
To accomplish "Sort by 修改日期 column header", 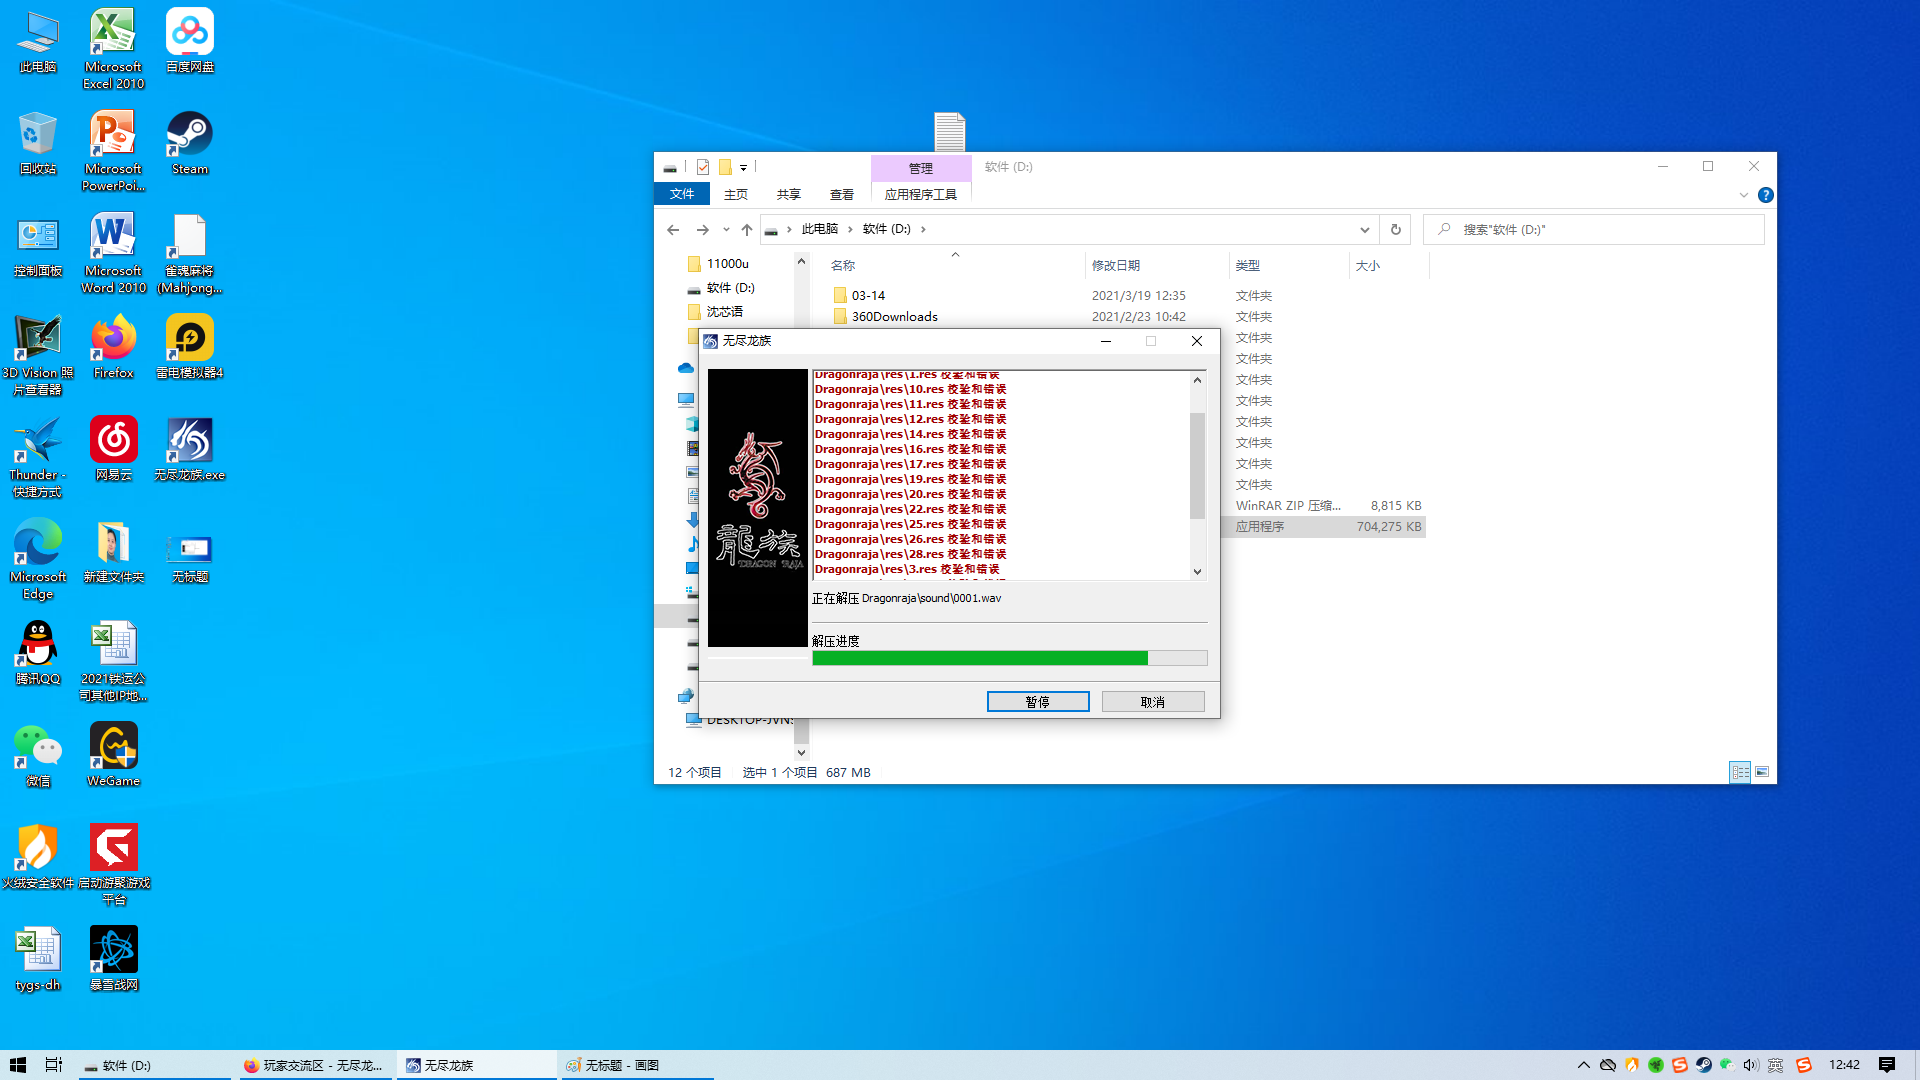I will point(1156,266).
